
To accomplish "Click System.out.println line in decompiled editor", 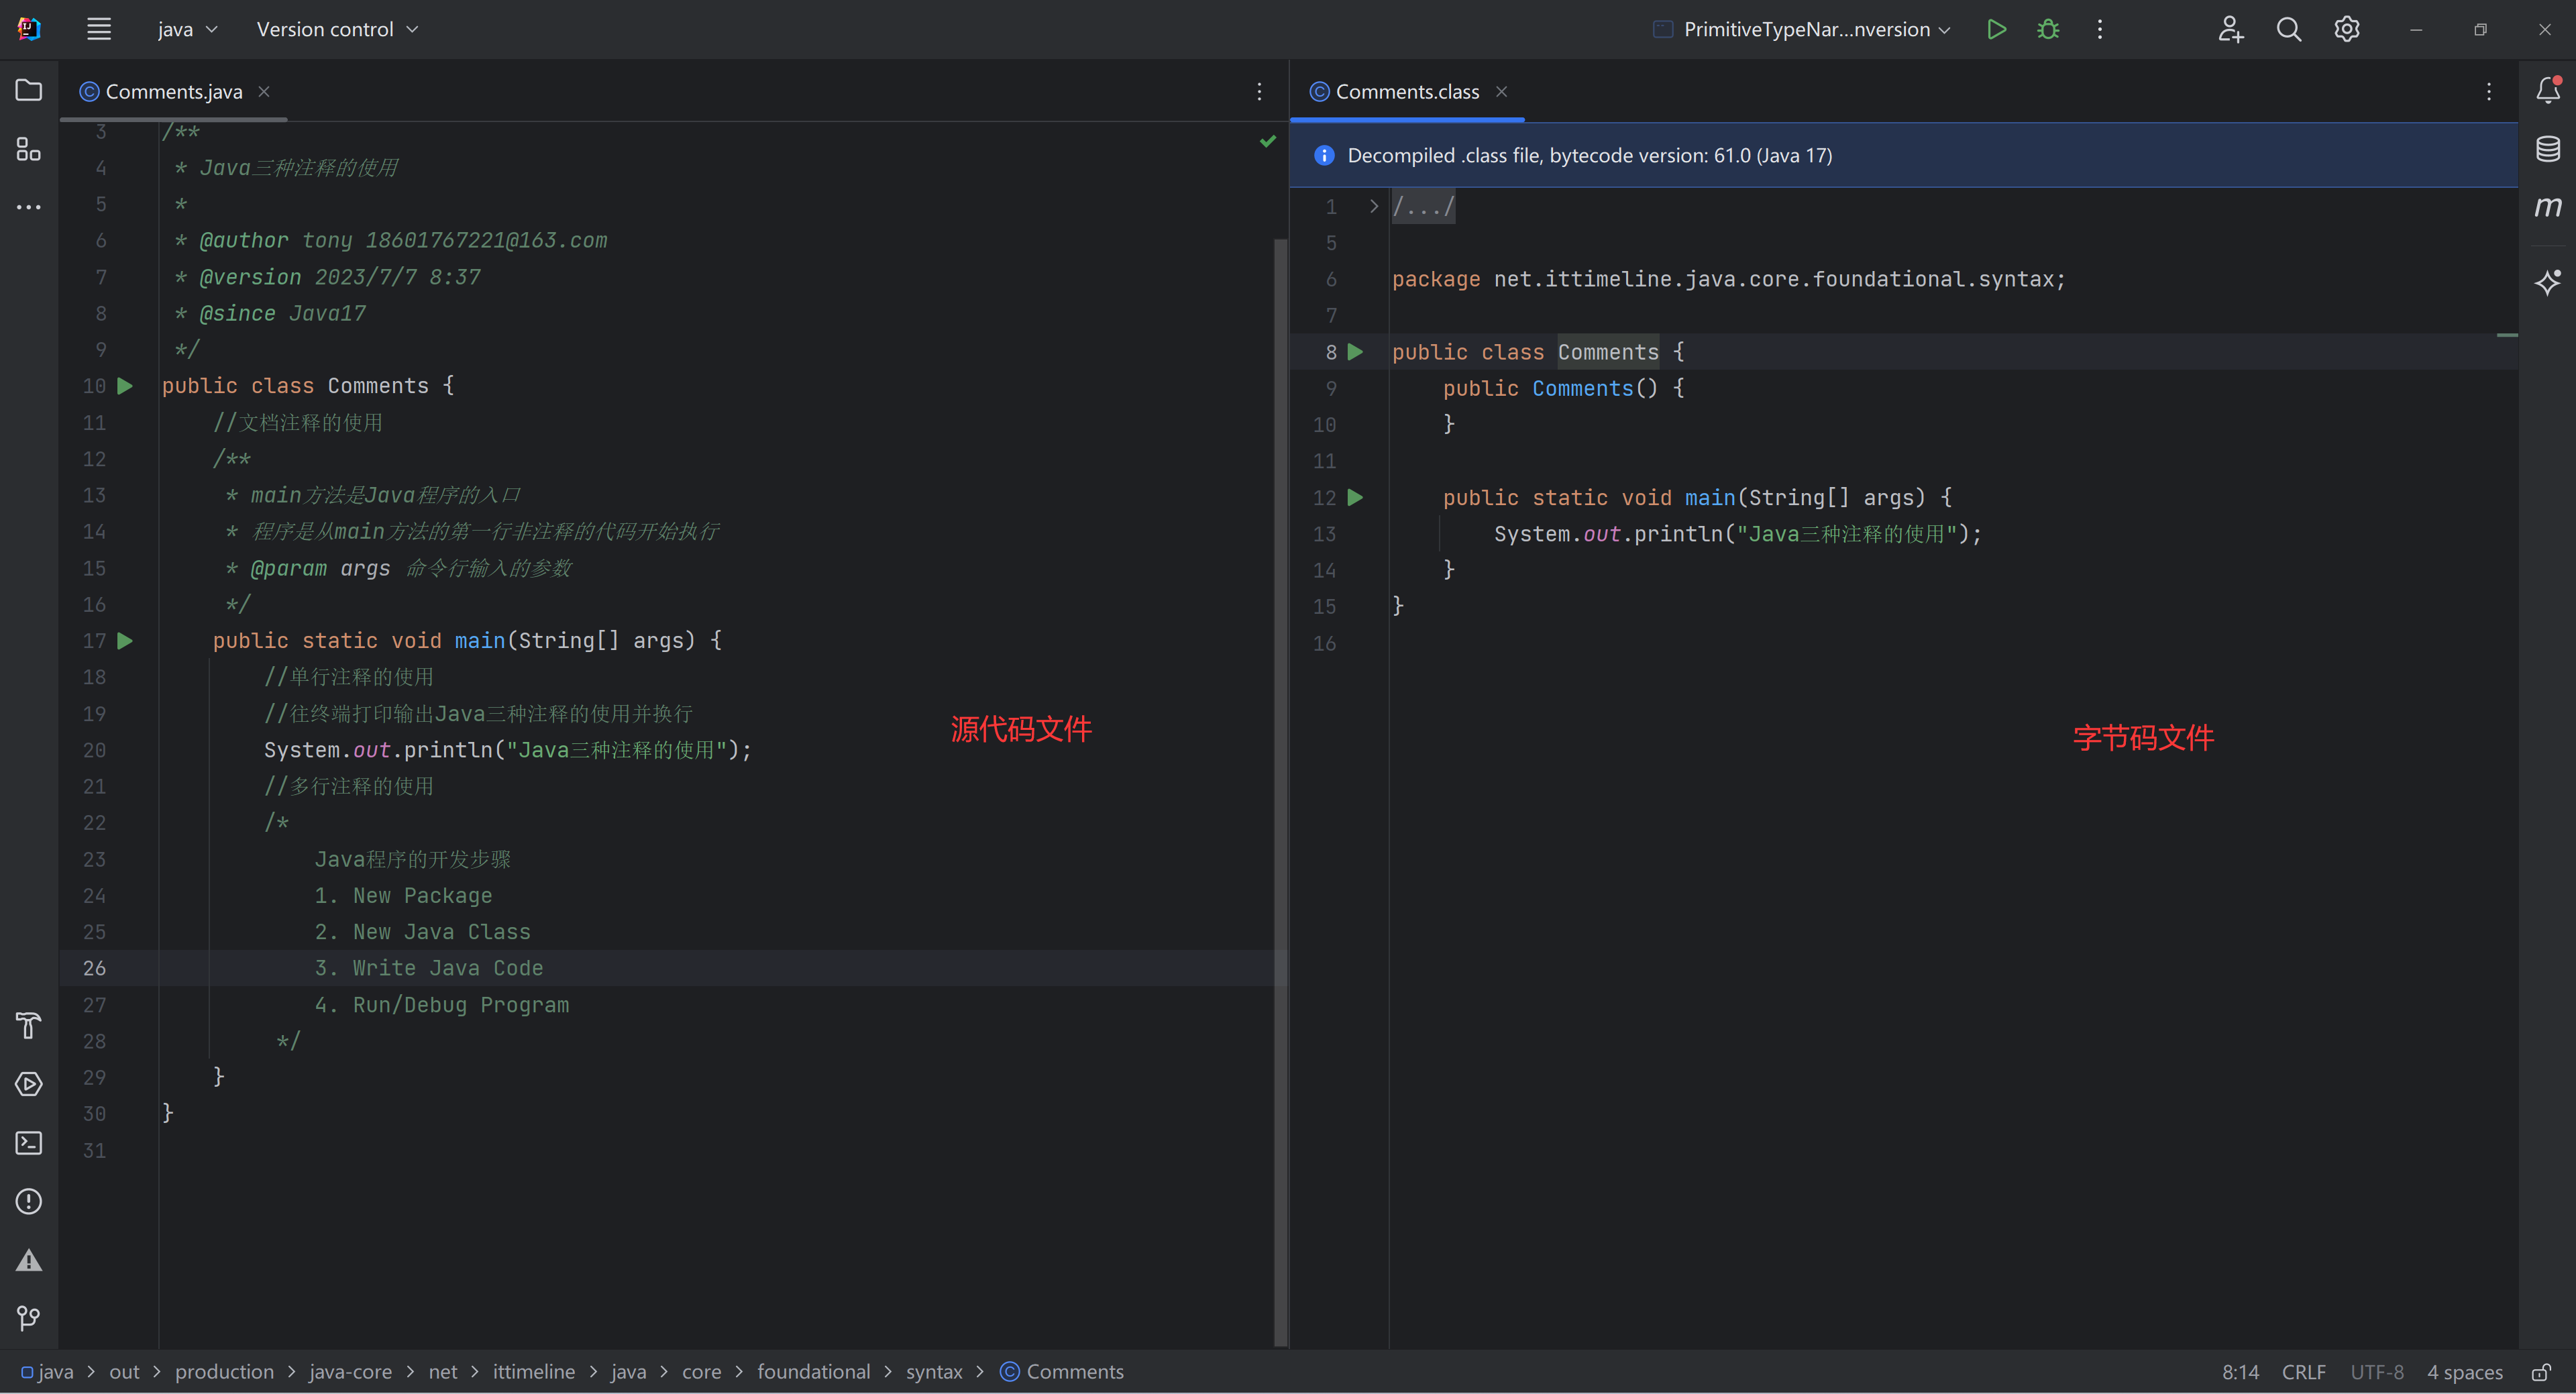I will [x=1738, y=534].
